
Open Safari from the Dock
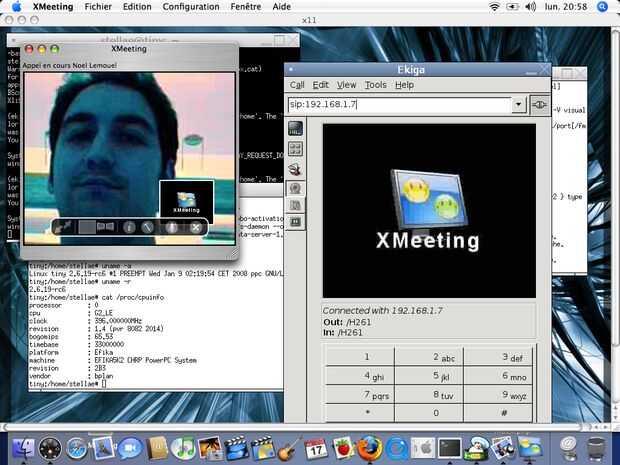[76, 448]
